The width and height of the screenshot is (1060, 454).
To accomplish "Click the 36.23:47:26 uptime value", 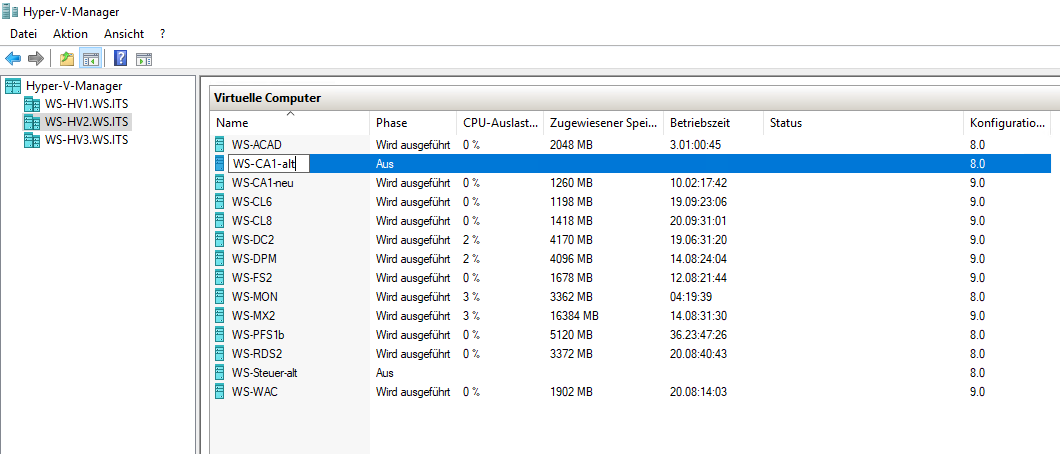I will pyautogui.click(x=696, y=334).
